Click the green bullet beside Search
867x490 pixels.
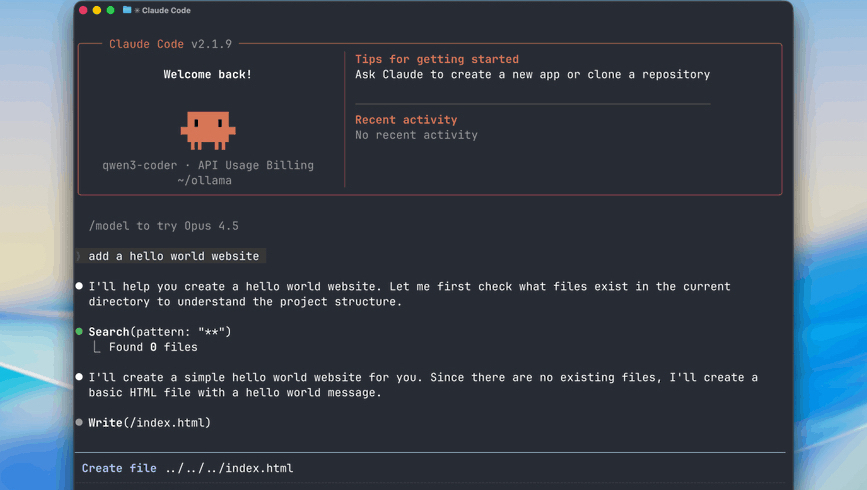(80, 332)
